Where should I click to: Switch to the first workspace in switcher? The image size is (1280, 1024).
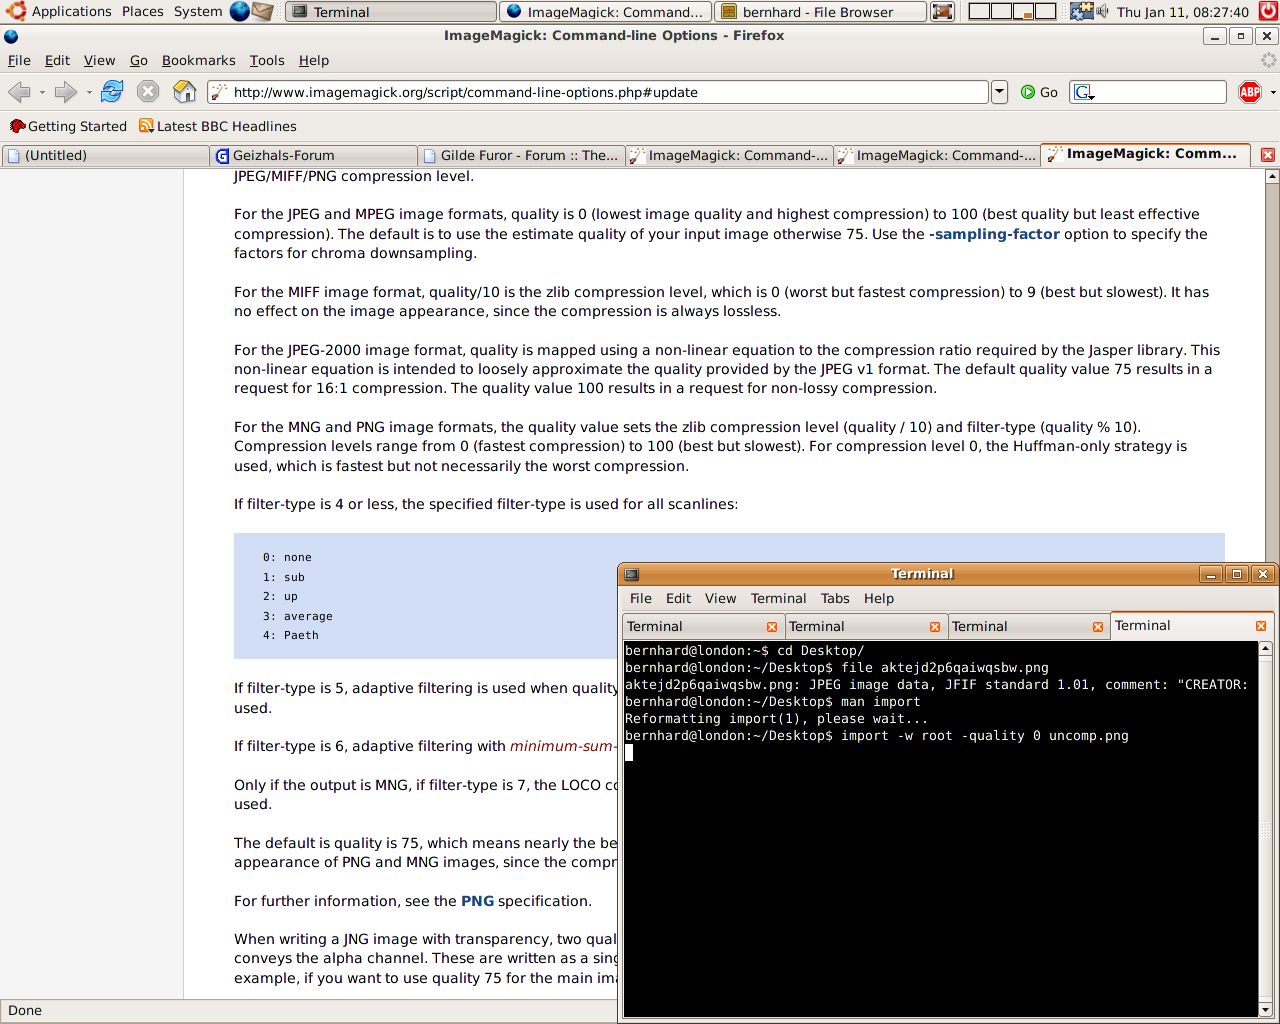(979, 11)
